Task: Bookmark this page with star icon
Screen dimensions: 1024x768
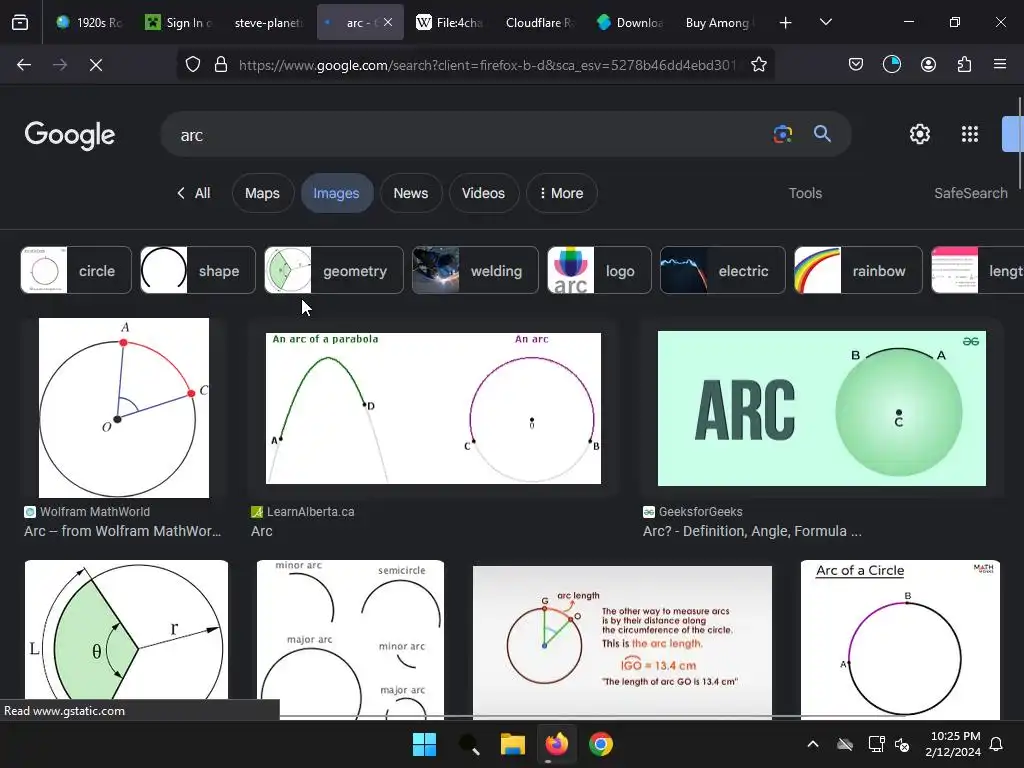Action: pos(758,65)
